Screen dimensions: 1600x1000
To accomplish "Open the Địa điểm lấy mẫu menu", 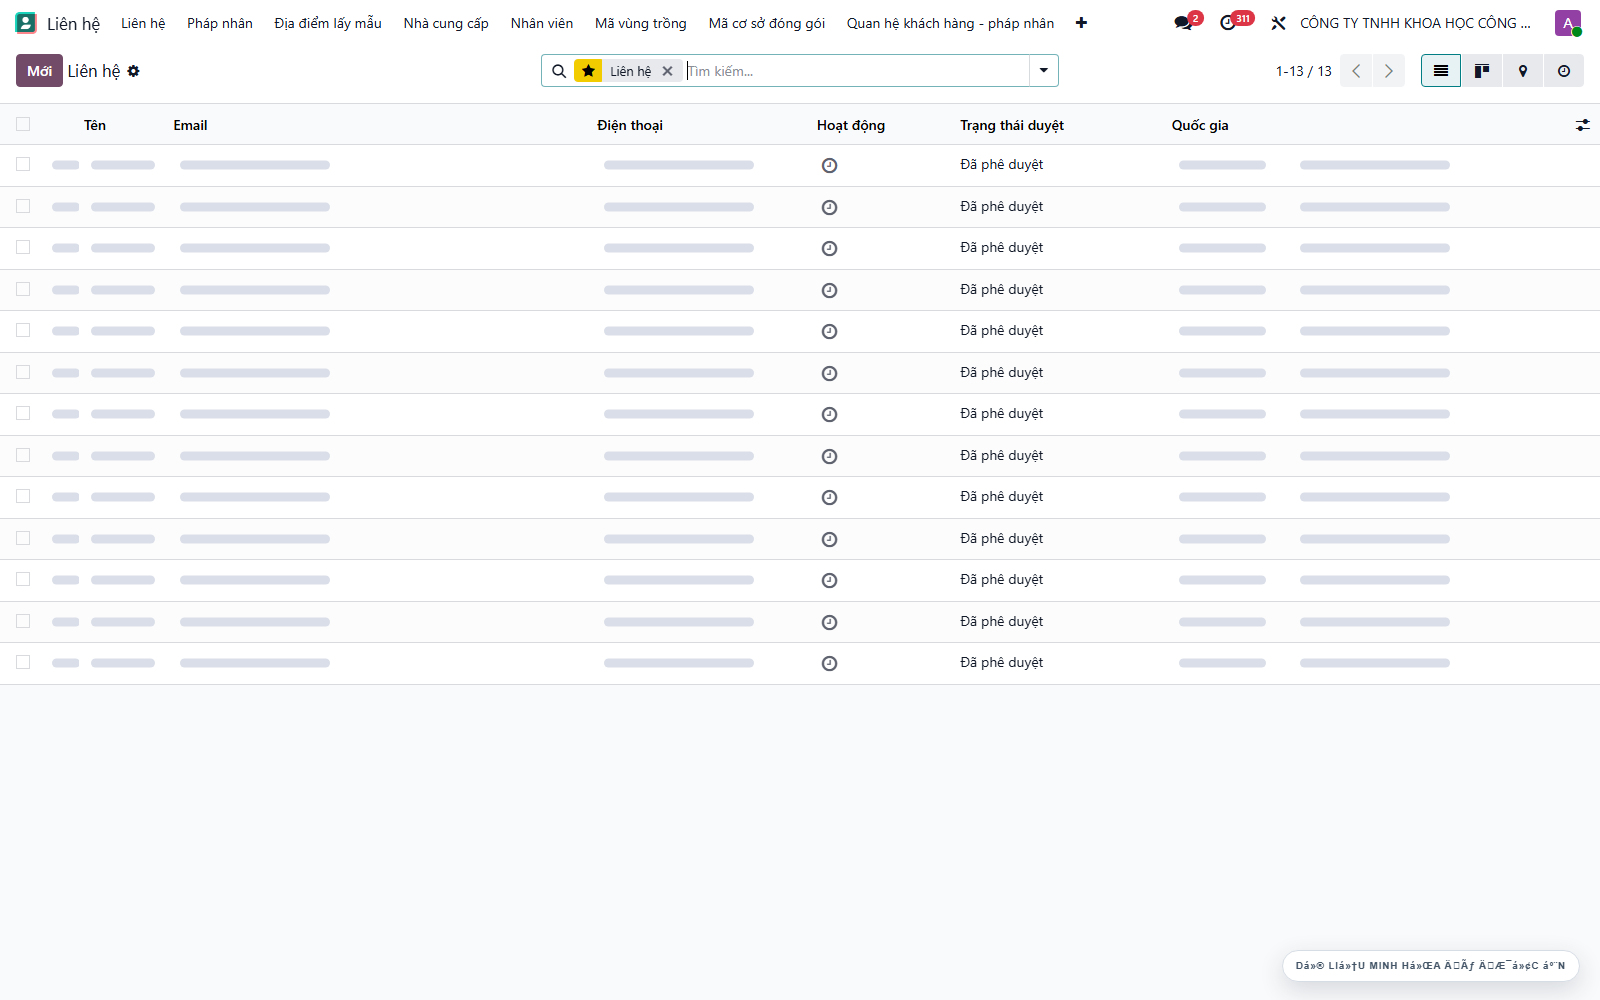I will click(328, 23).
